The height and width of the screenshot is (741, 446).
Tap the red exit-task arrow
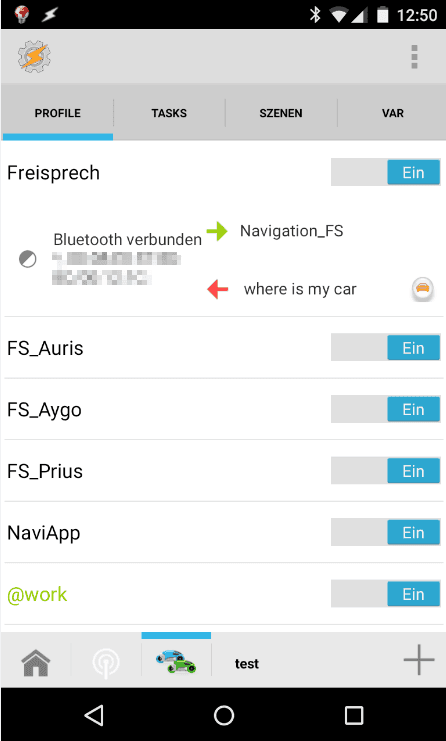click(x=217, y=289)
